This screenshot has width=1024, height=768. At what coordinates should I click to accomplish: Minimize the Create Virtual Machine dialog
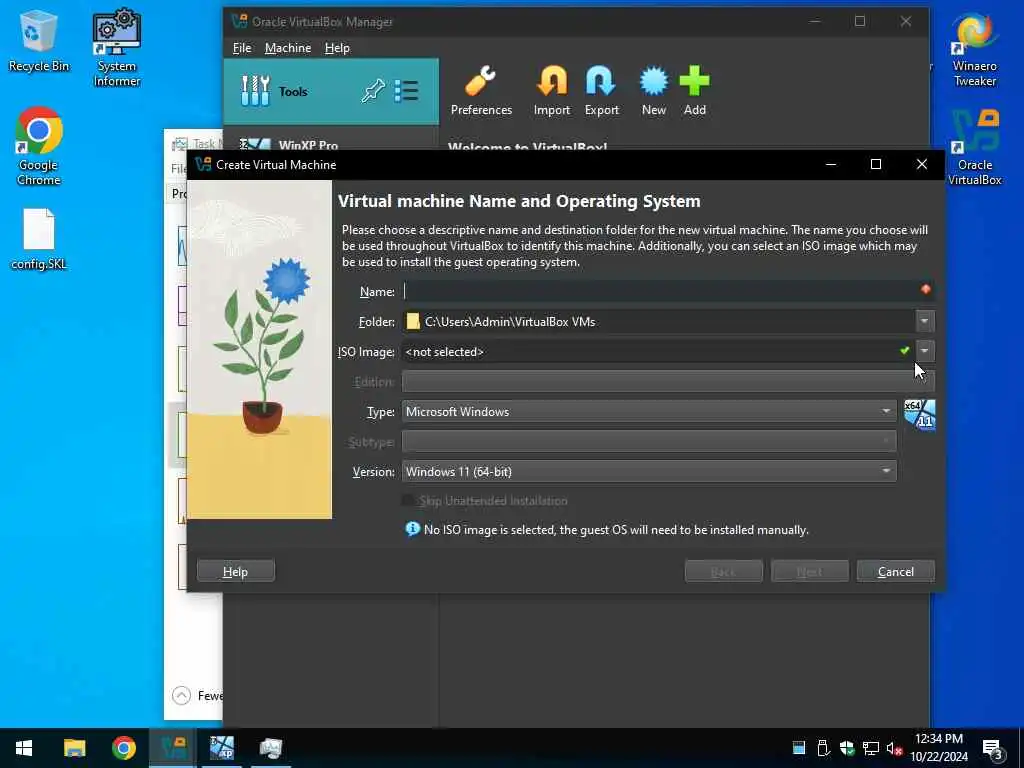pos(831,165)
